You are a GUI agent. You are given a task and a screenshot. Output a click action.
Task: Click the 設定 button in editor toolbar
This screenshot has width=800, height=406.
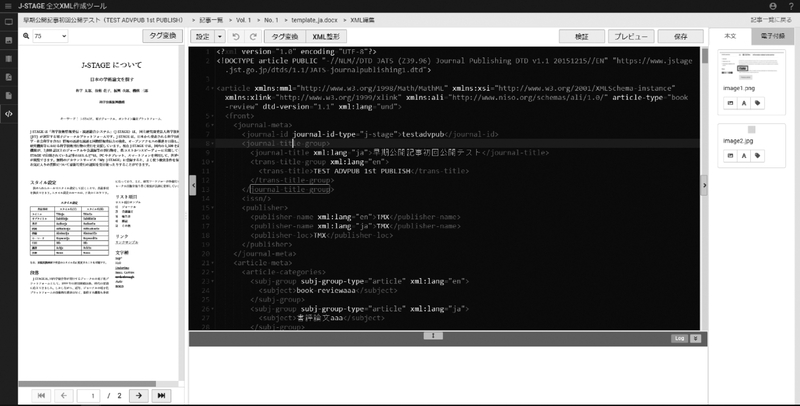[203, 36]
